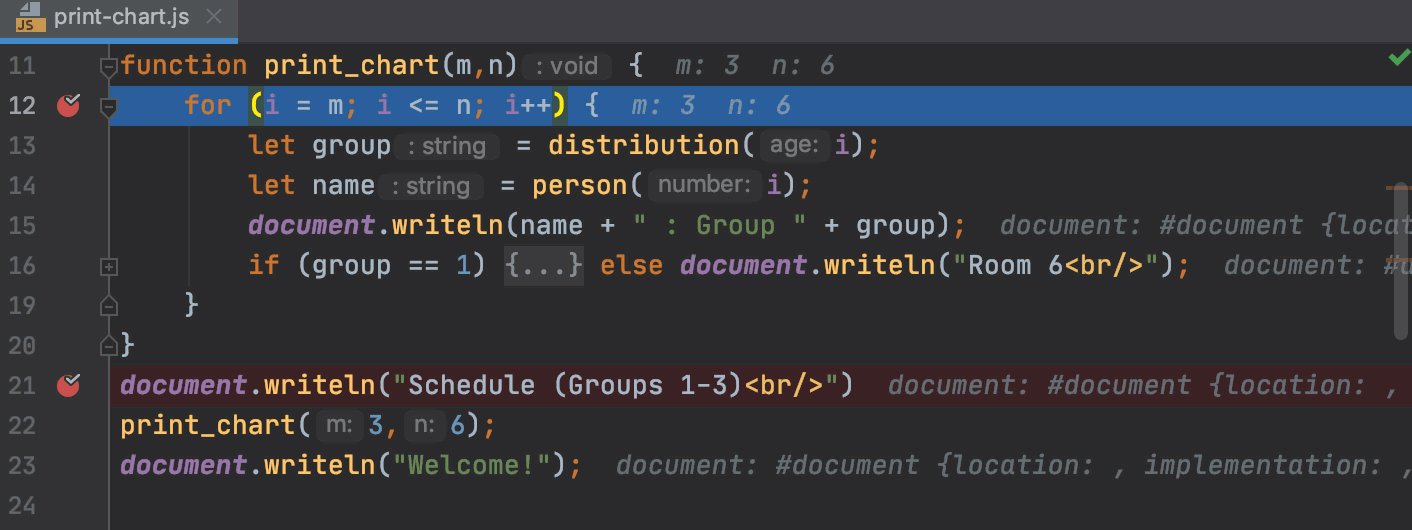Click the 'age:' parameter hint
This screenshot has width=1412, height=530.
tap(795, 146)
